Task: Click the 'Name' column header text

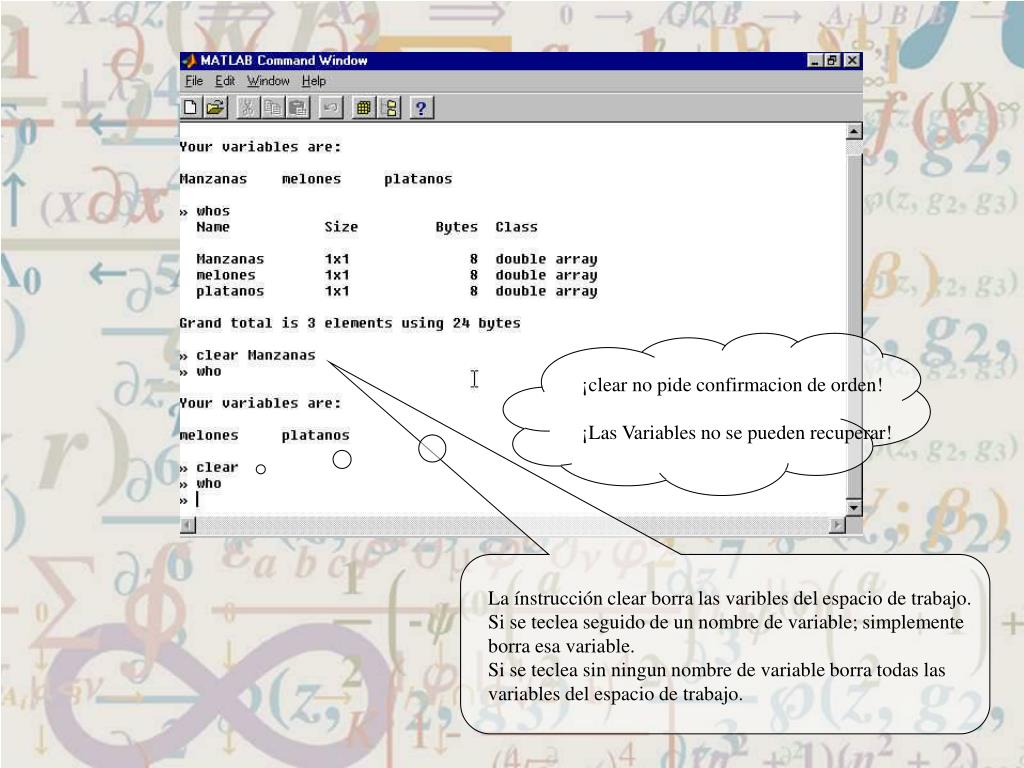Action: [x=213, y=227]
